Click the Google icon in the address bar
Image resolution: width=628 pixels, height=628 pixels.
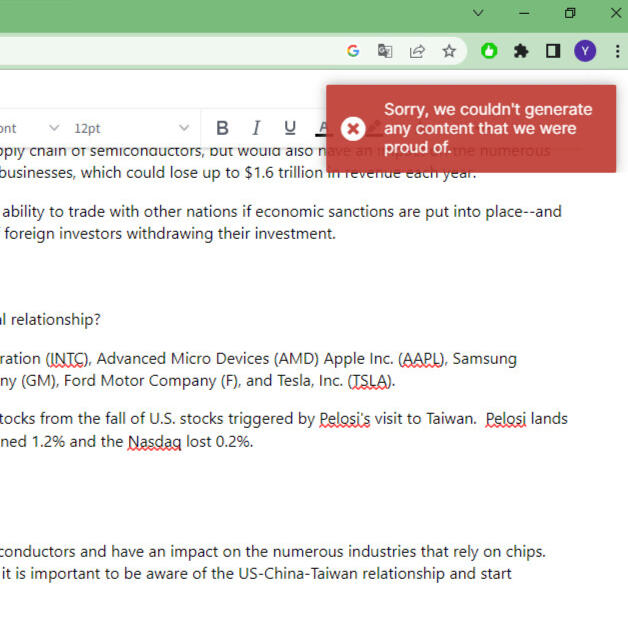coord(353,51)
